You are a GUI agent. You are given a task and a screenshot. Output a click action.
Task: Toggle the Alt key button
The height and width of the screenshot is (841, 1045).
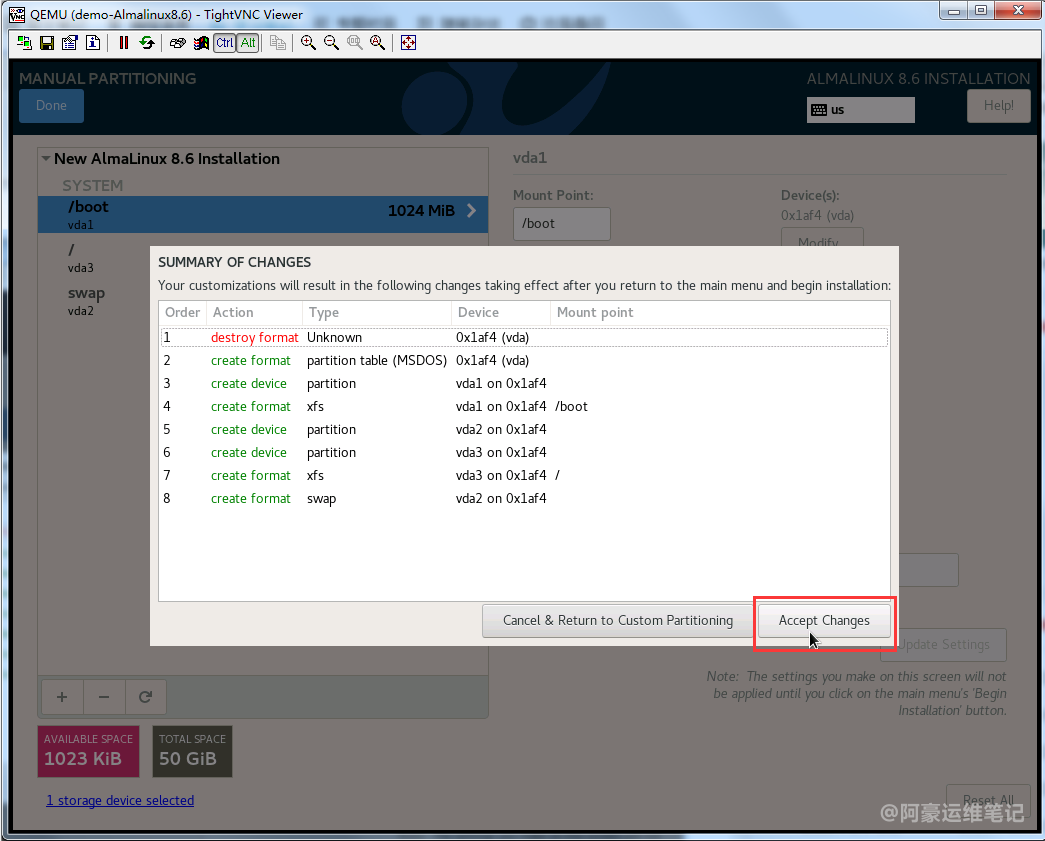pos(248,43)
